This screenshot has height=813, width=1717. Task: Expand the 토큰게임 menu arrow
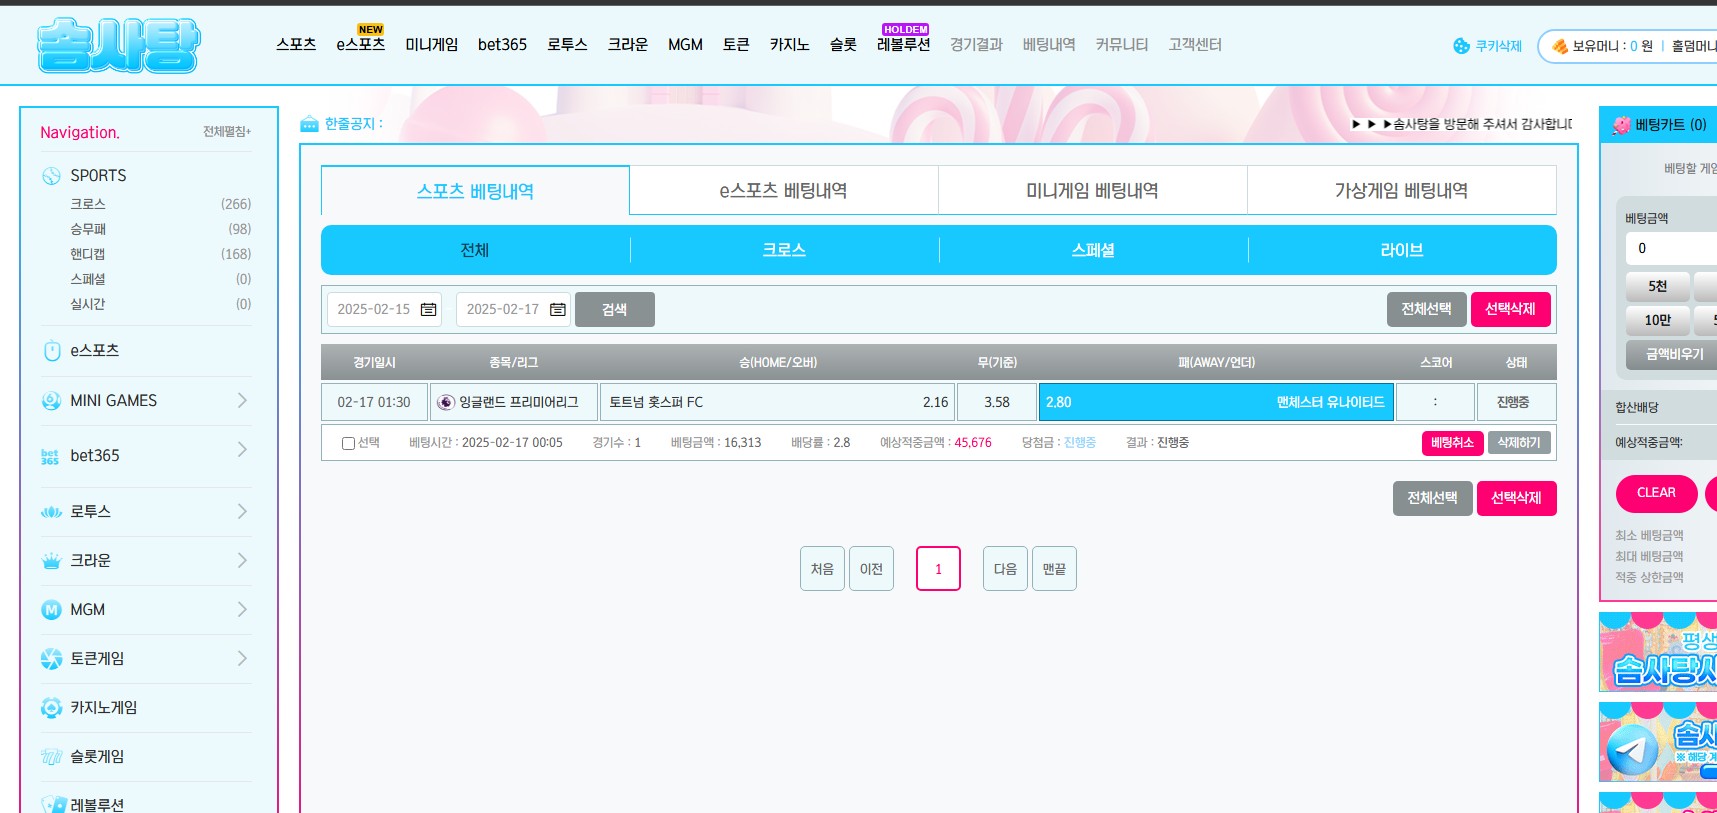point(242,659)
